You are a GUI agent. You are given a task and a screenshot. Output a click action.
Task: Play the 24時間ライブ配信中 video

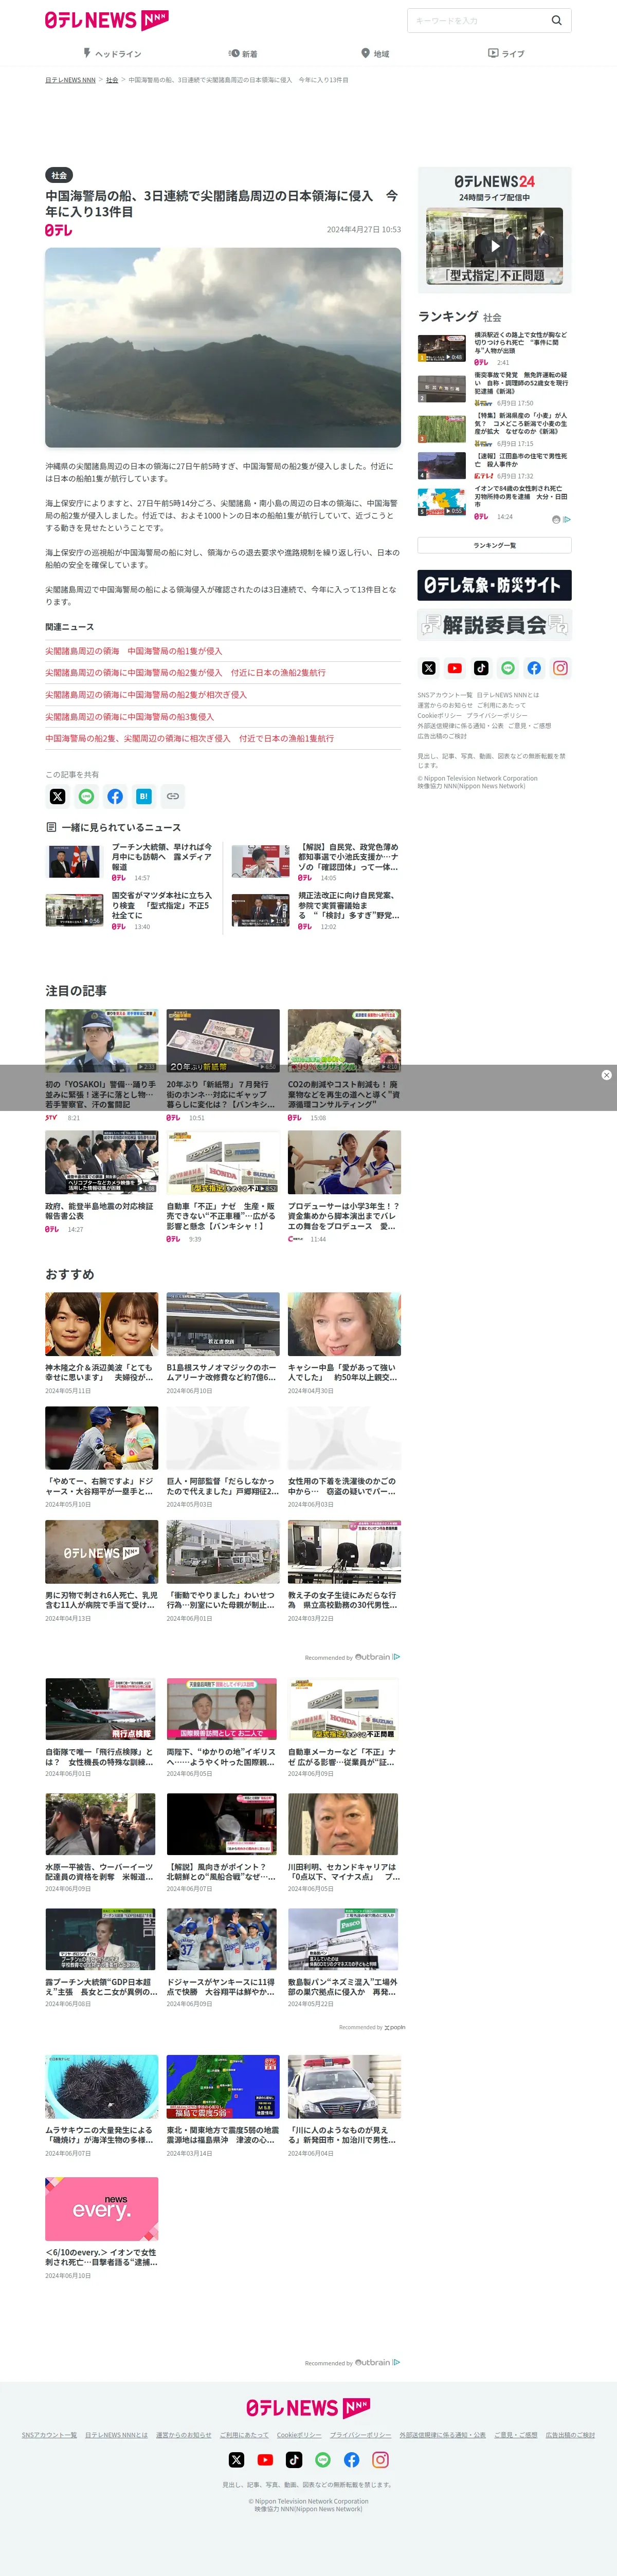tap(495, 245)
